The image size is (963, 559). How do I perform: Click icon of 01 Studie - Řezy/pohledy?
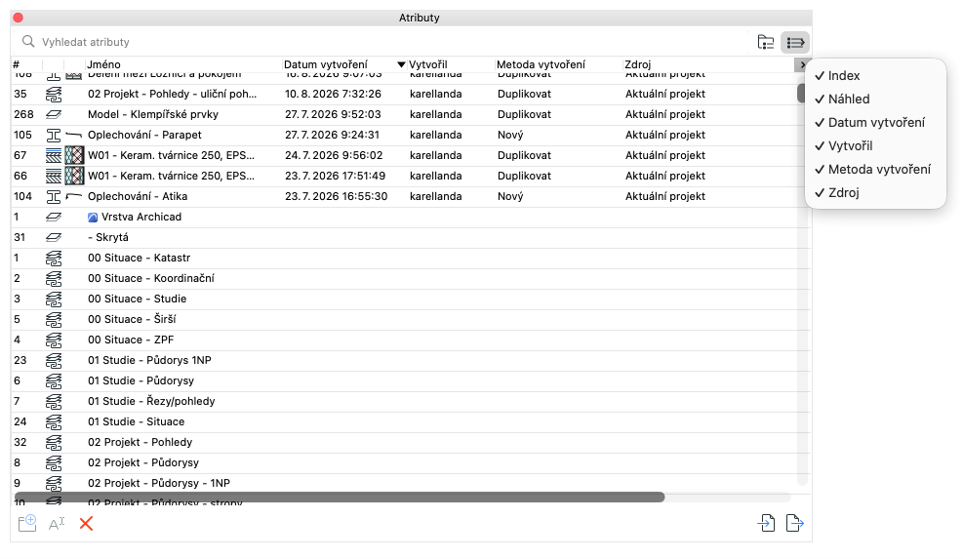coord(54,401)
